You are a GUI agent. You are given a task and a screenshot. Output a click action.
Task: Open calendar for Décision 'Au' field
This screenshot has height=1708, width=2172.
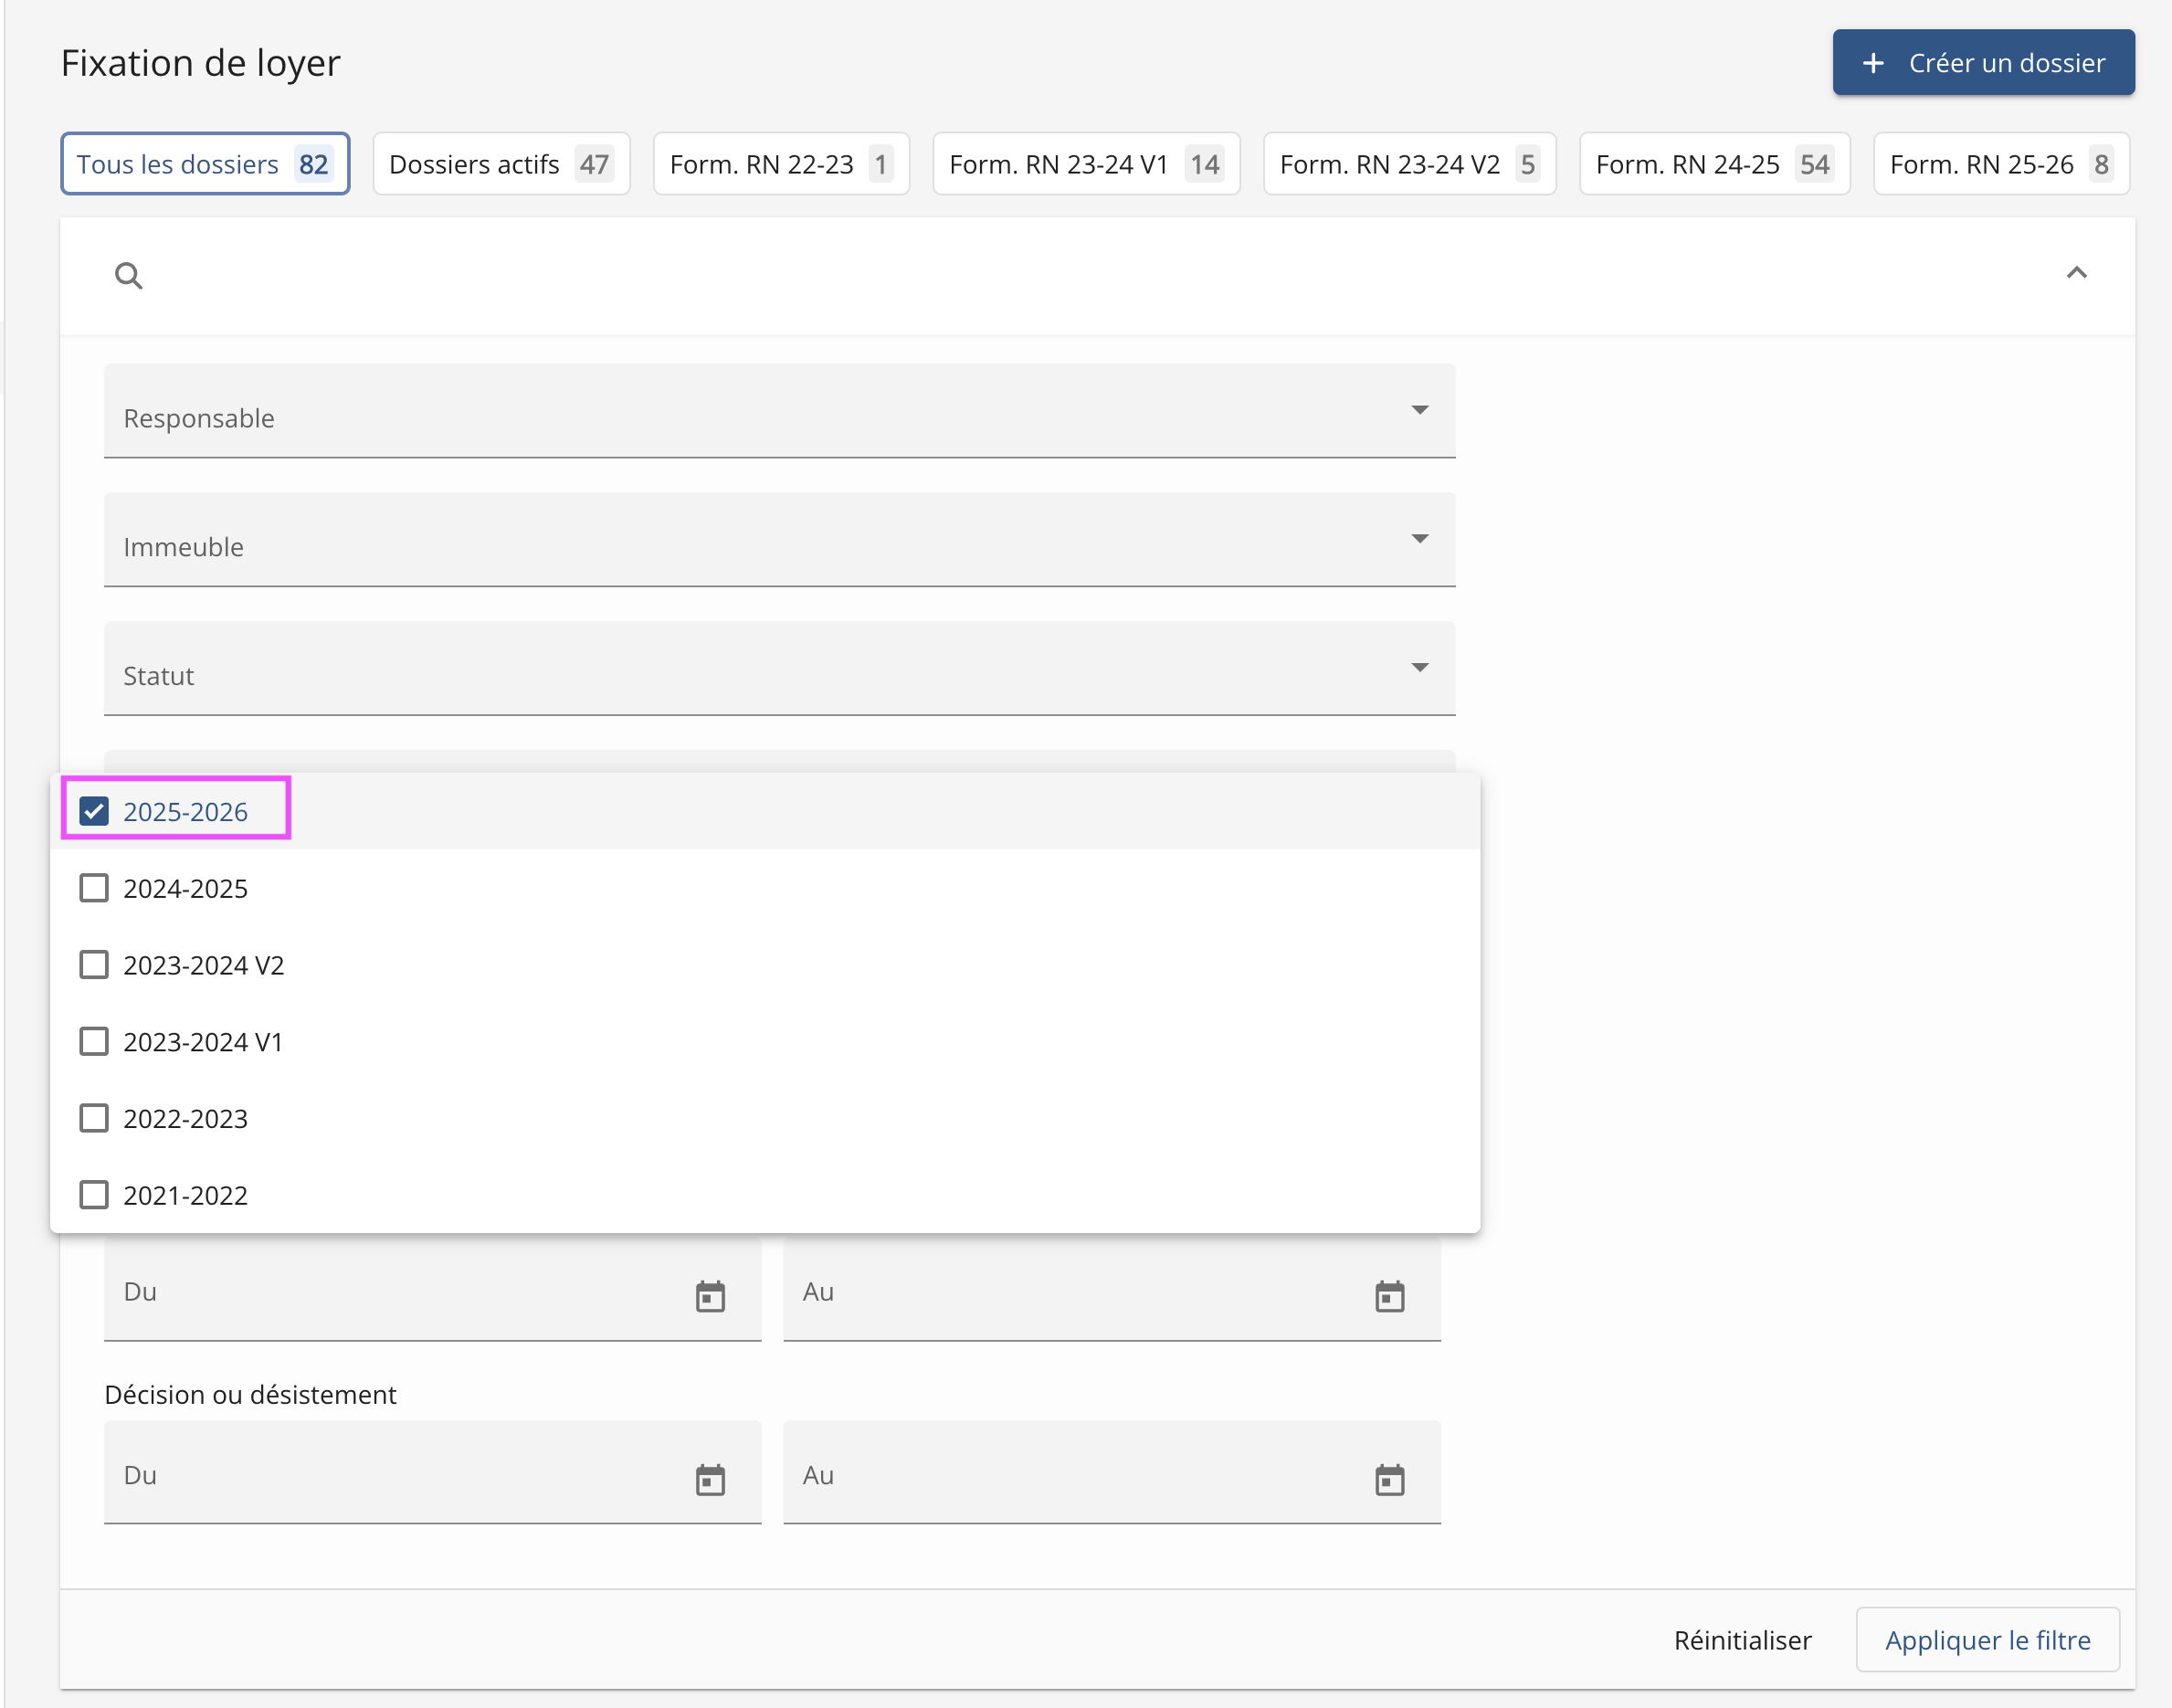pyautogui.click(x=1389, y=1479)
